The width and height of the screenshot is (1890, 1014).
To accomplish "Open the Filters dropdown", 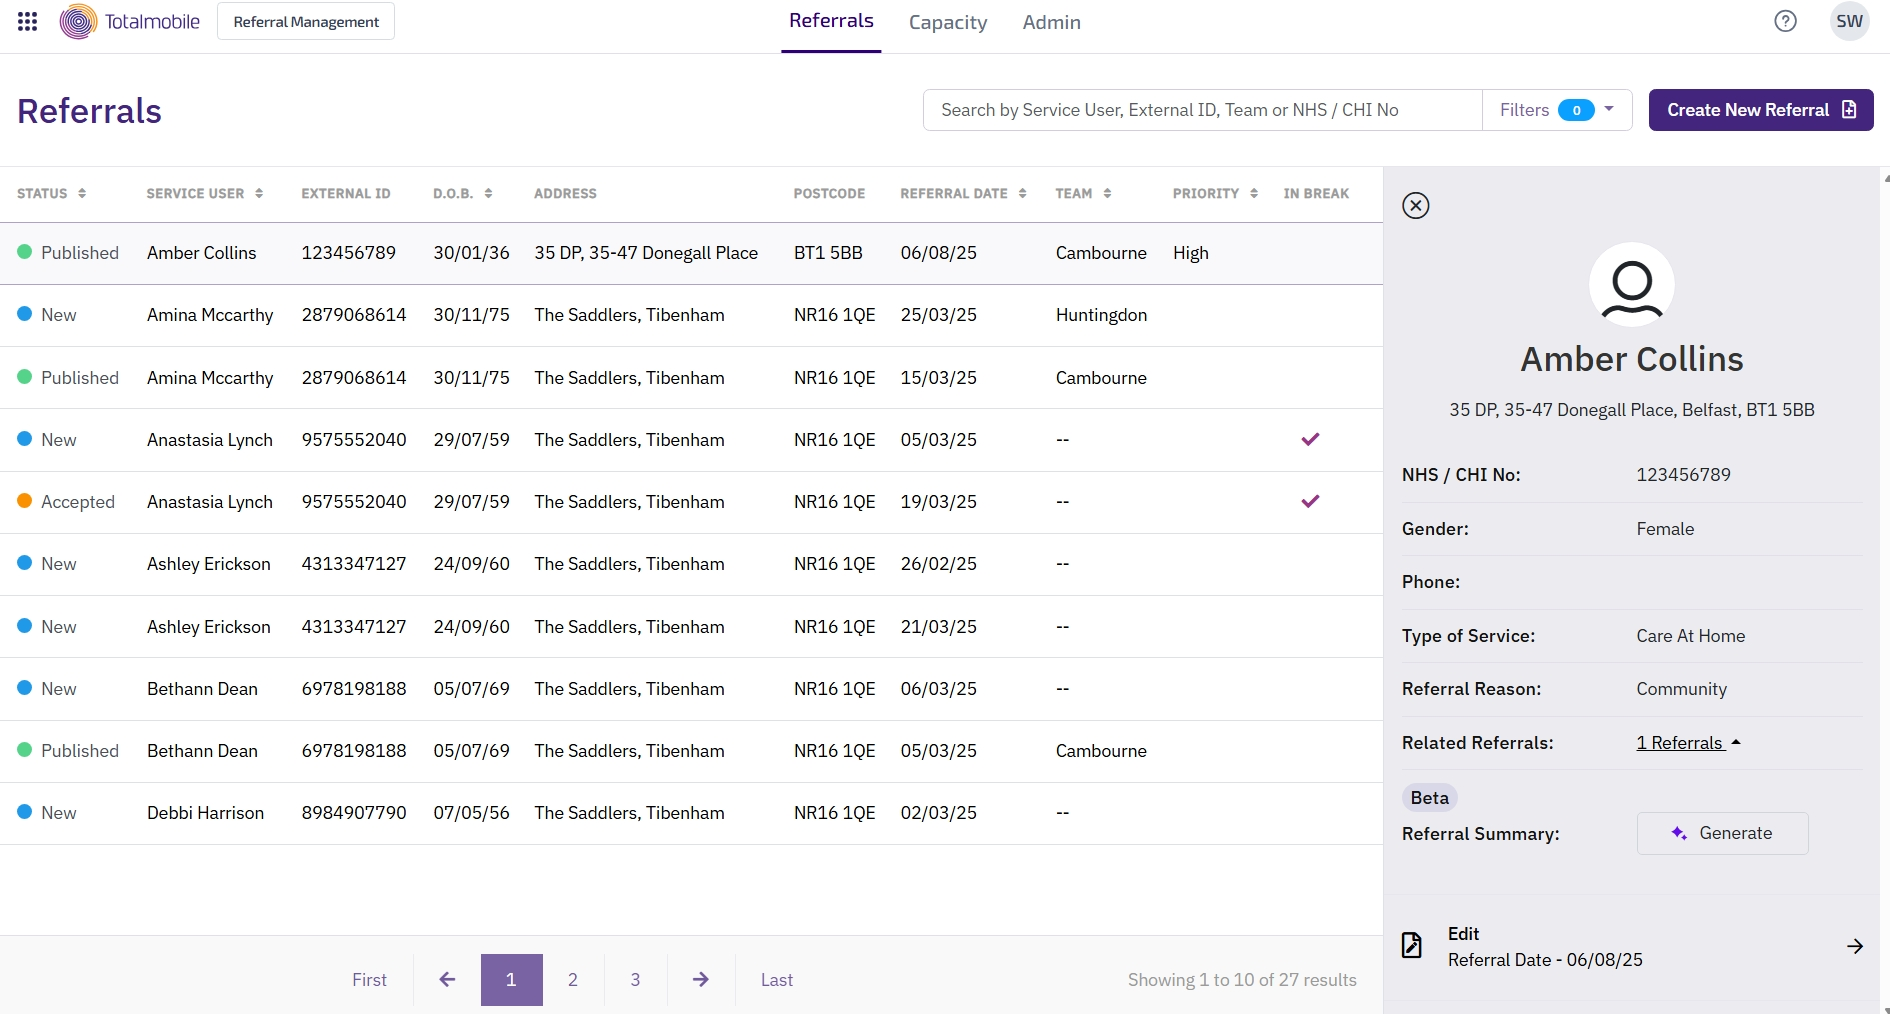I will (x=1557, y=110).
